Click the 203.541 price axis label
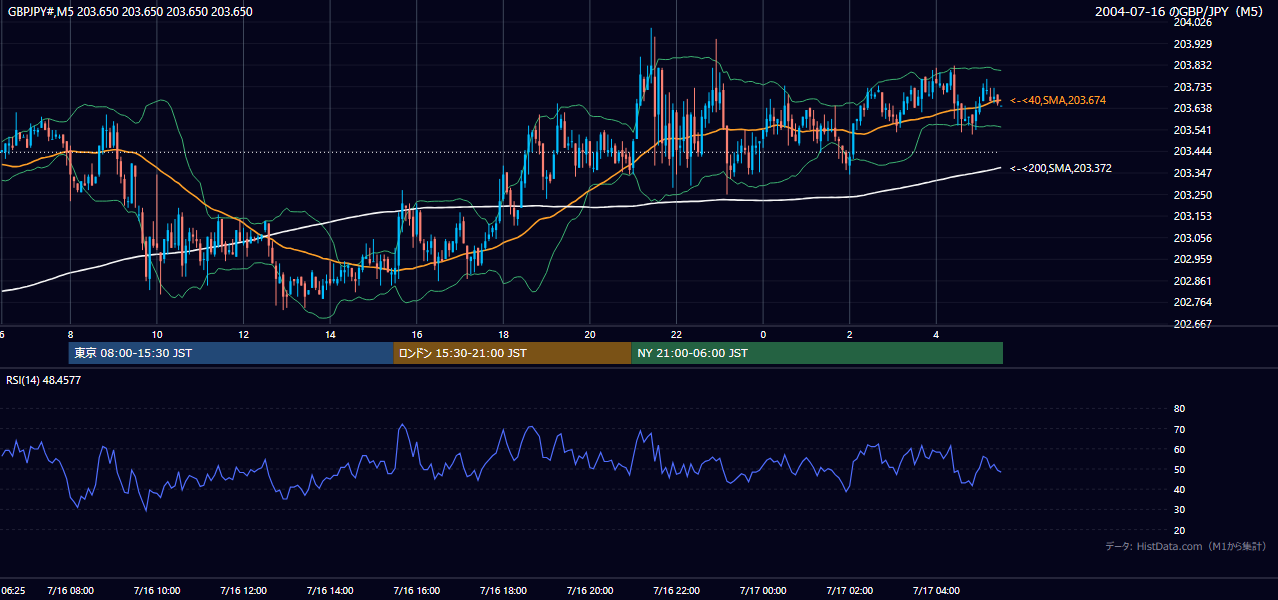 pyautogui.click(x=1192, y=130)
